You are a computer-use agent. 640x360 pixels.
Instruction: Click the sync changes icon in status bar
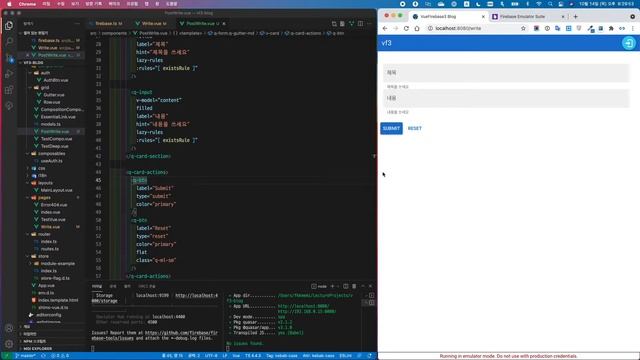(43, 356)
